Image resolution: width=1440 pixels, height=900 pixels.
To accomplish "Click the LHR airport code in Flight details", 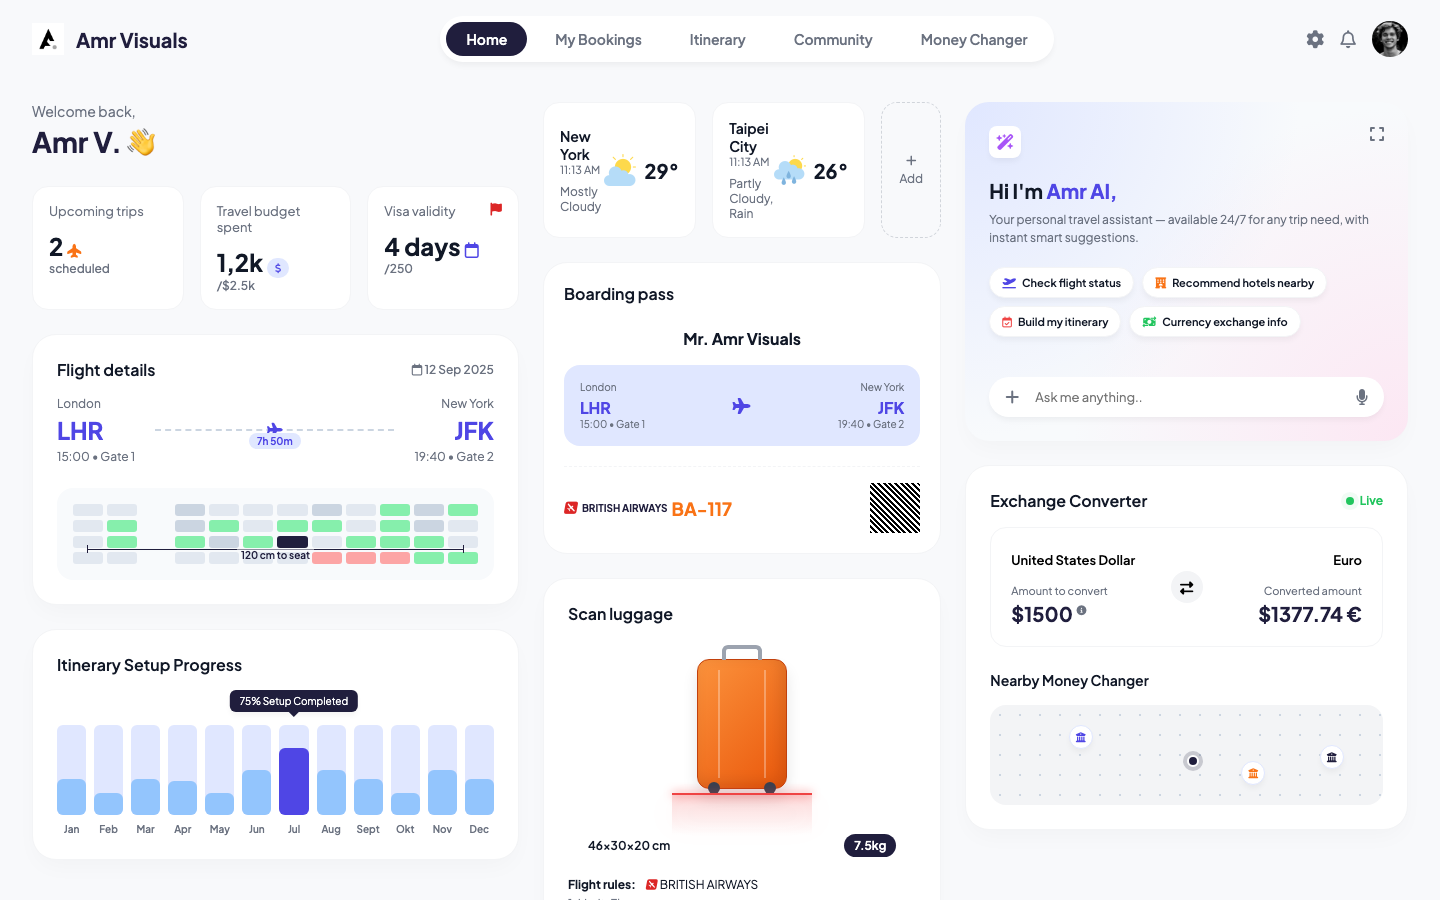I will click(80, 431).
